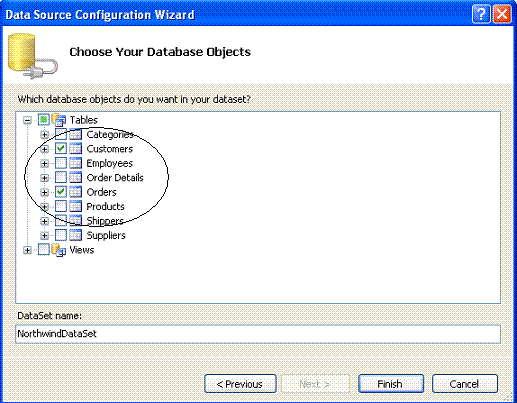Image resolution: width=517 pixels, height=403 pixels.
Task: Select the Categories table icon
Action: [x=76, y=134]
